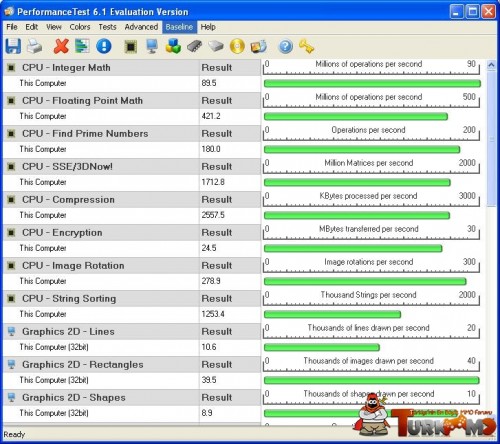
Task: Run the CPU test suite chip icon
Action: [131, 46]
